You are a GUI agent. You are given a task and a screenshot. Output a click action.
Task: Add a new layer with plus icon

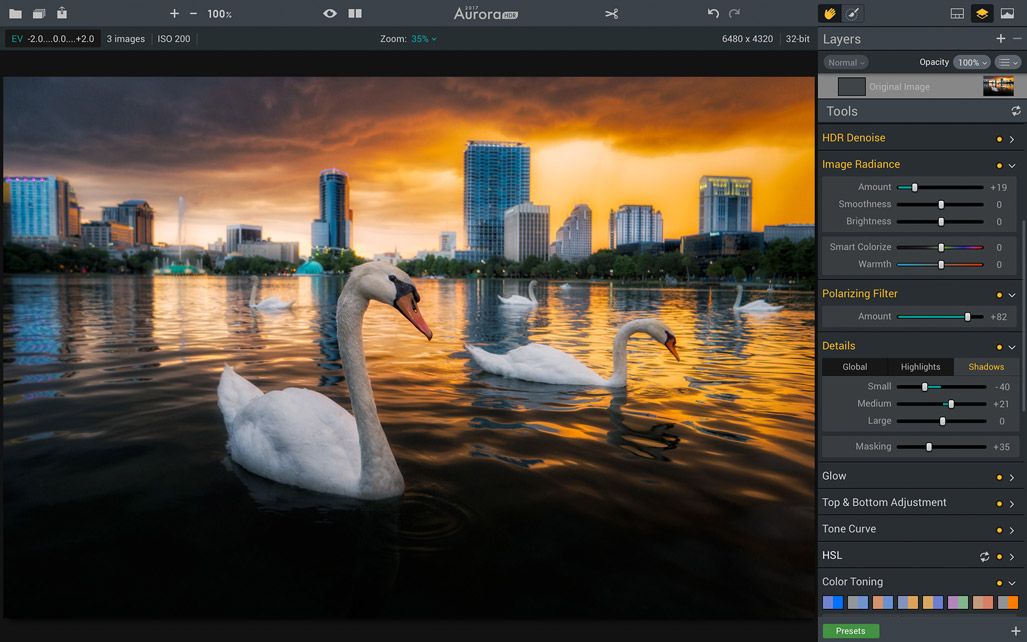1000,39
